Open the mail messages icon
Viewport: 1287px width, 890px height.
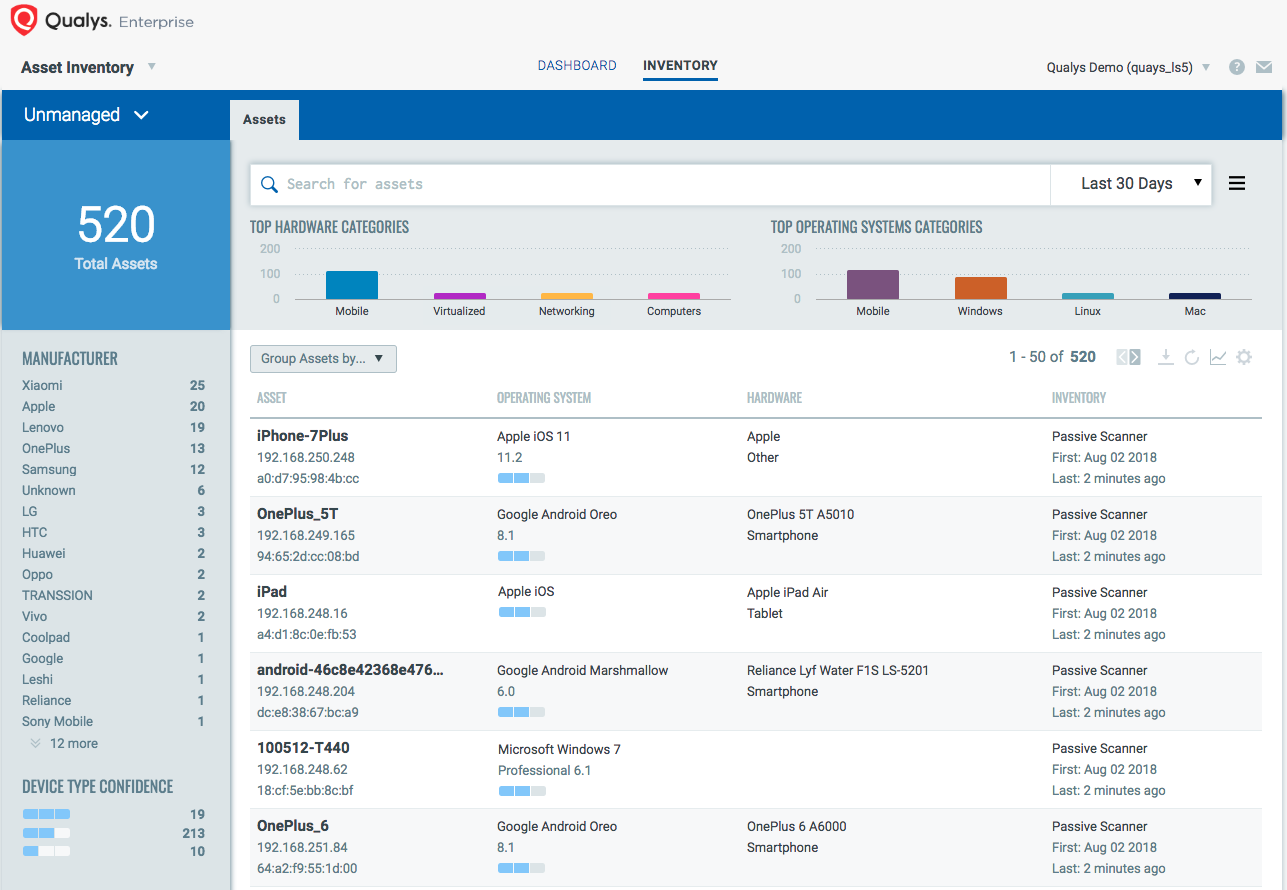[x=1264, y=67]
